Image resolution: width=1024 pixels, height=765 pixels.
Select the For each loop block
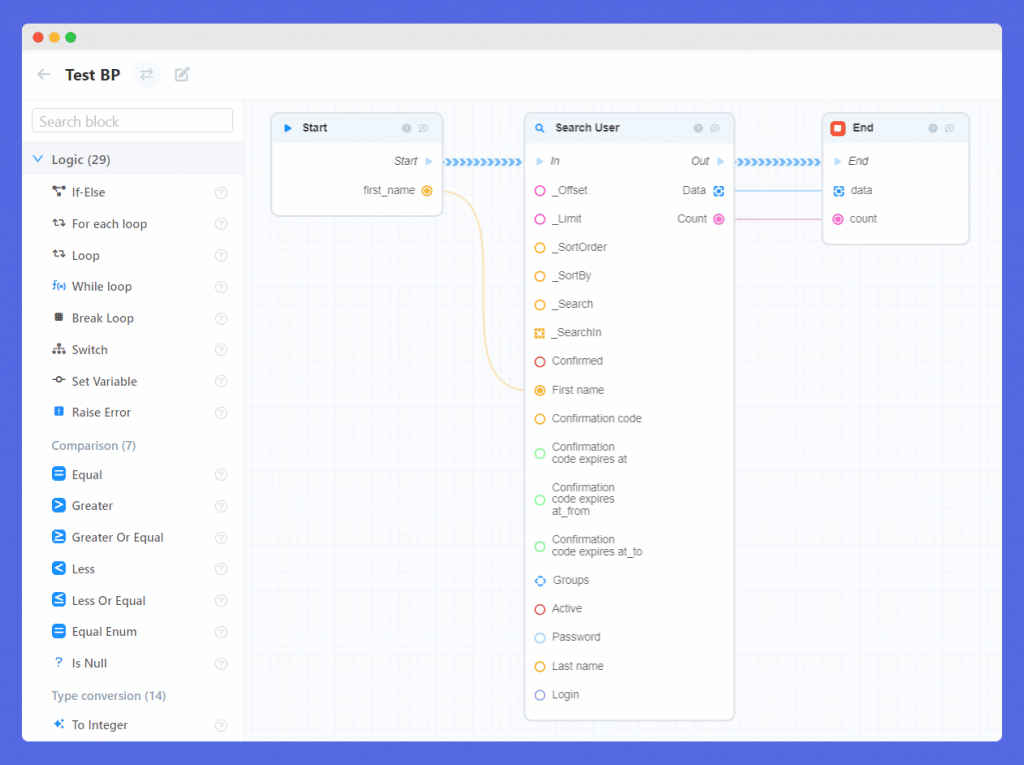(109, 223)
